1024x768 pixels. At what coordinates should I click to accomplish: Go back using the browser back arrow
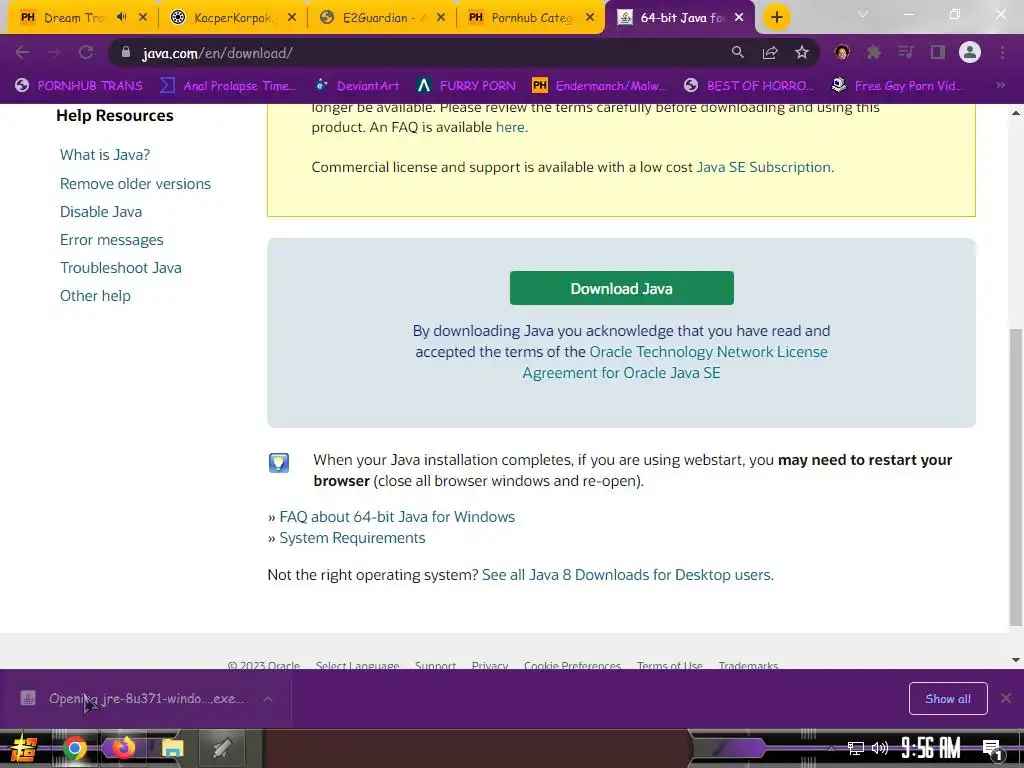(22, 52)
